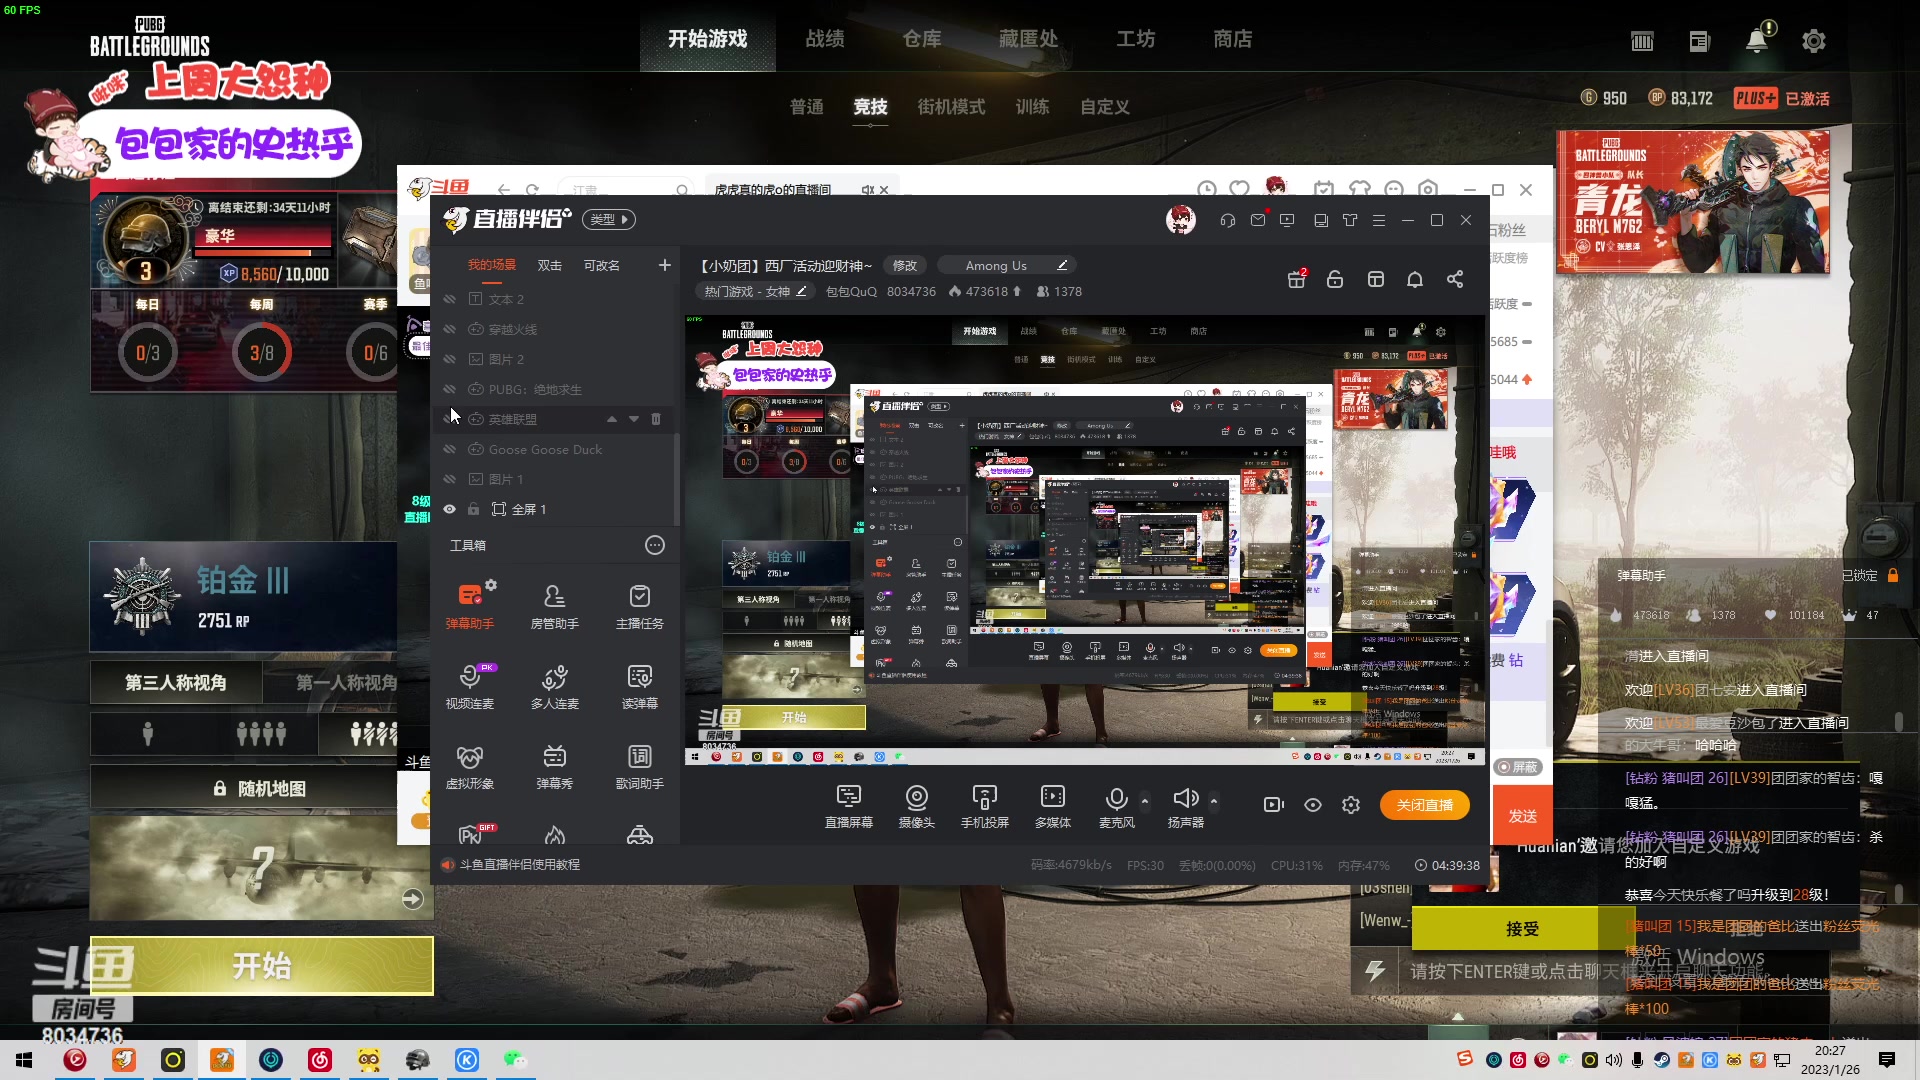Image resolution: width=1920 pixels, height=1080 pixels.
Task: Open the 弹幕助手 danmaku assistant tool
Action: pyautogui.click(x=469, y=605)
